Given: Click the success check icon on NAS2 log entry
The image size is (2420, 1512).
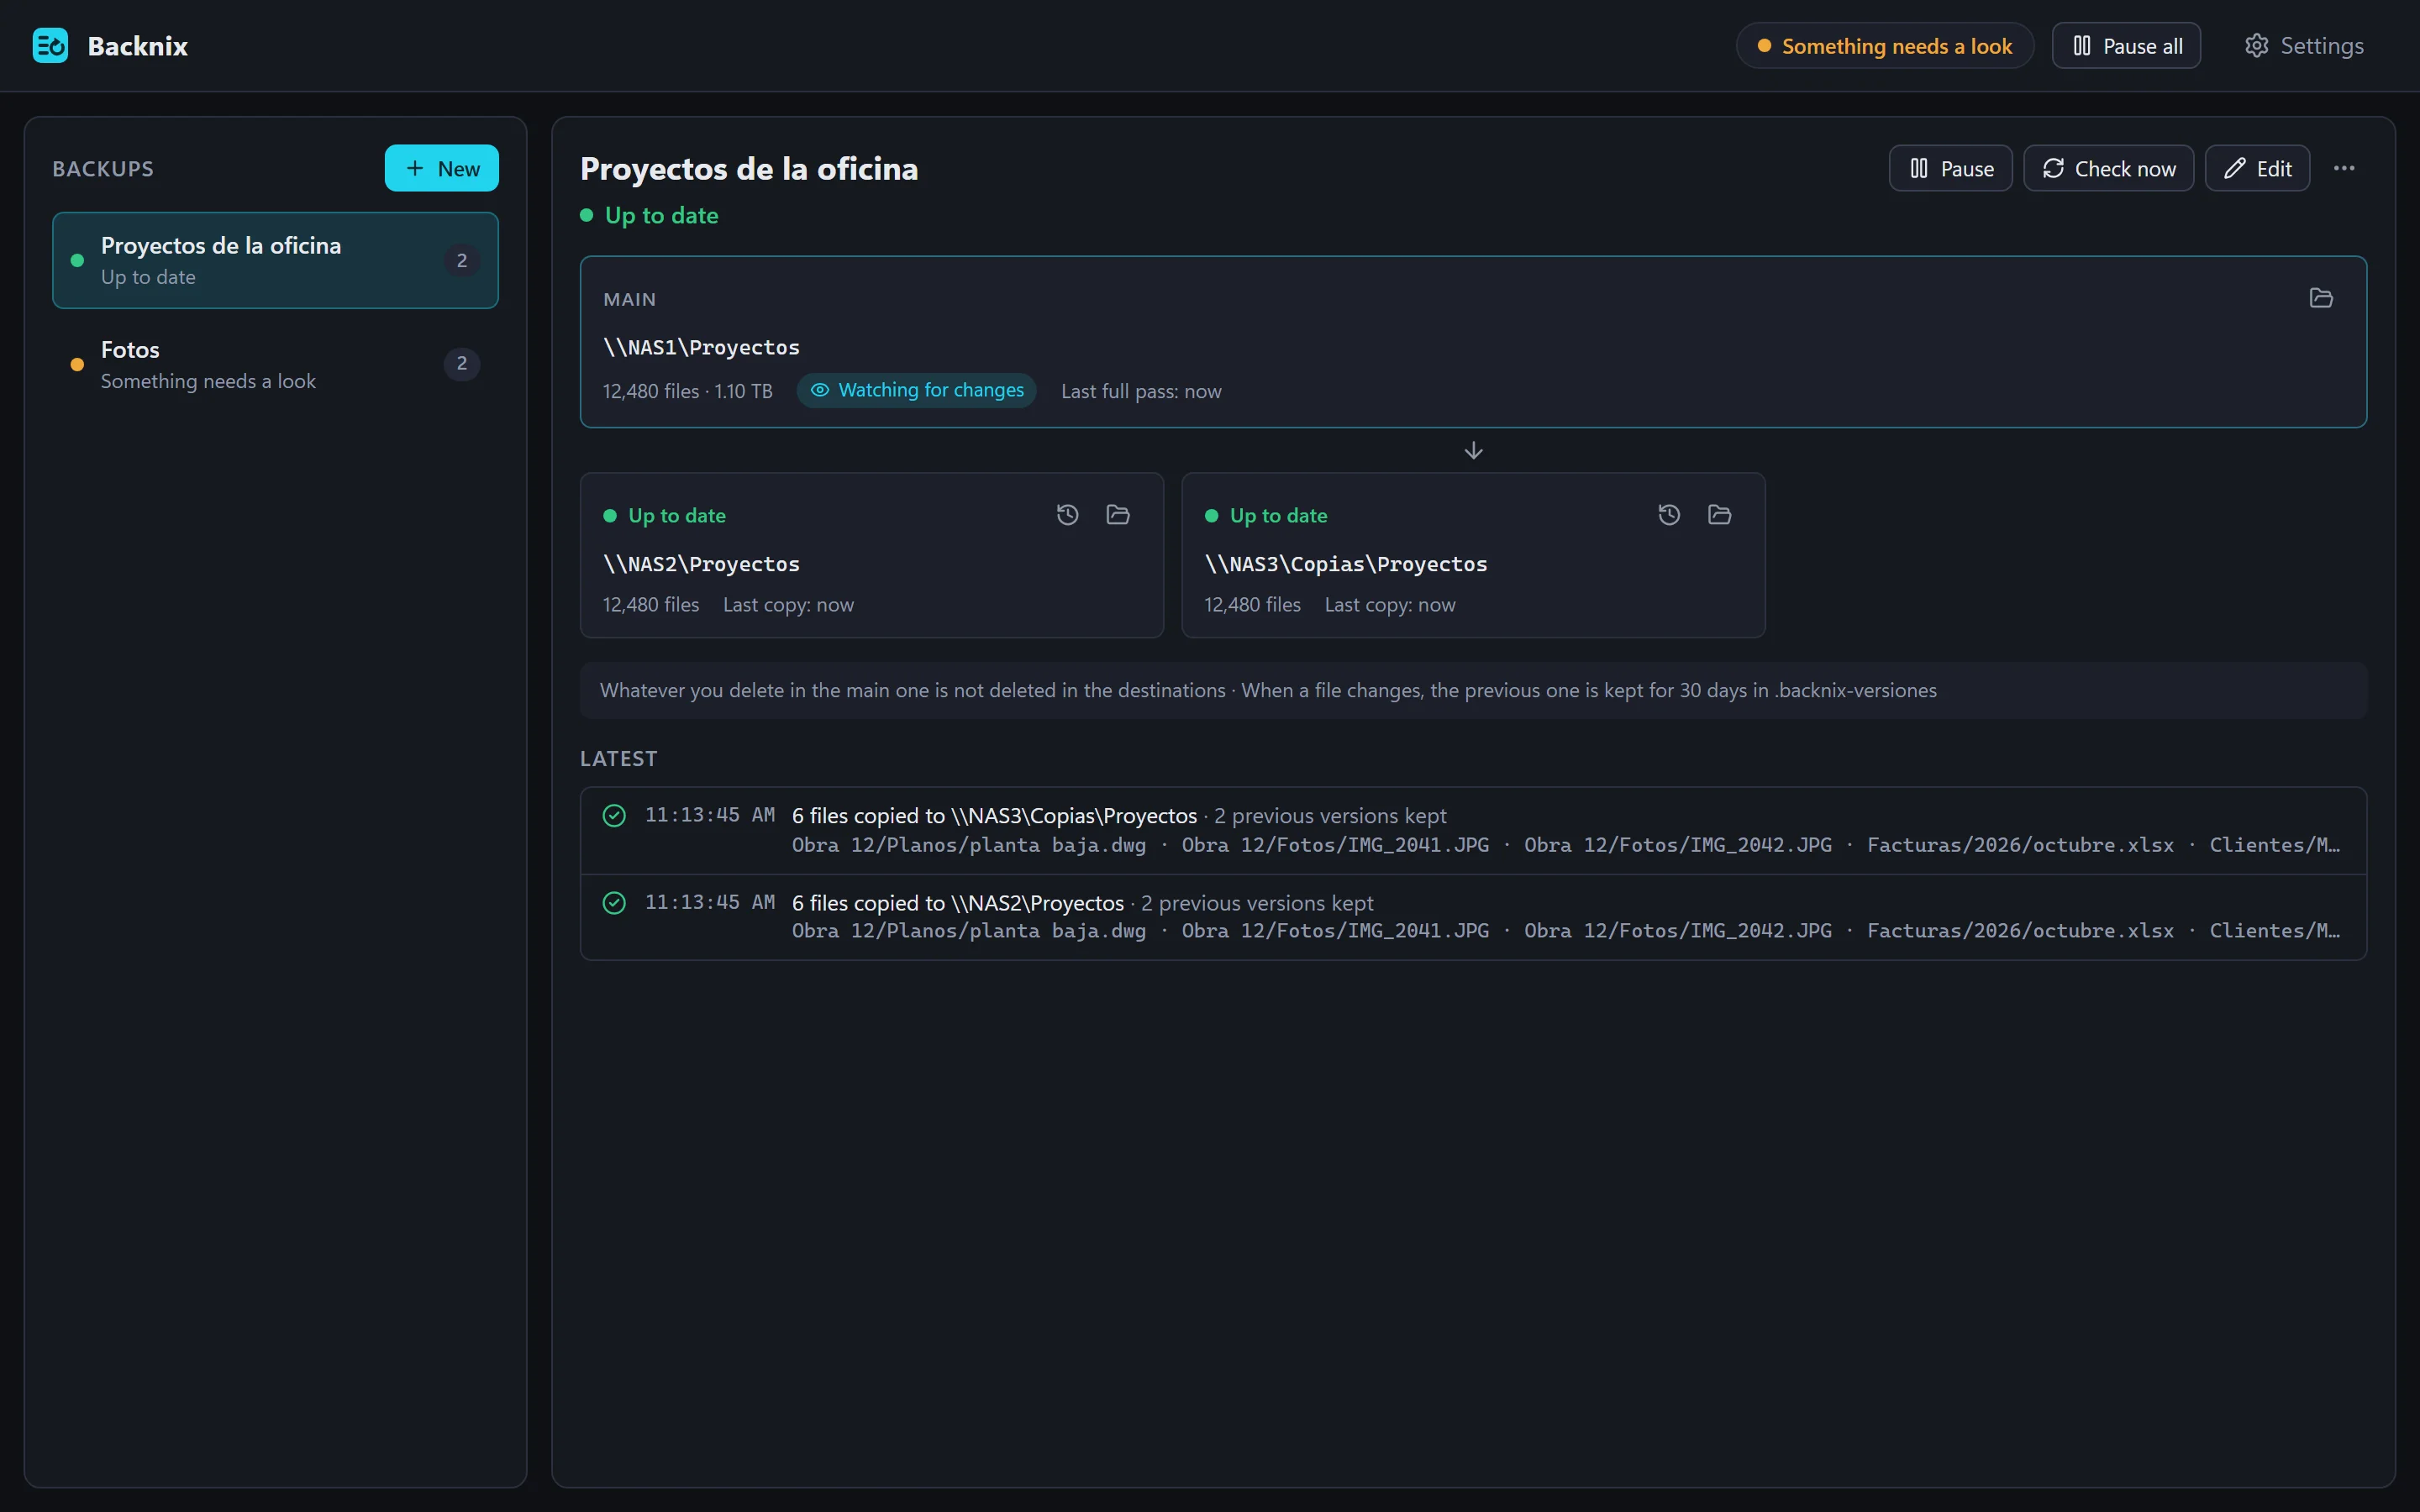Looking at the screenshot, I should (x=614, y=903).
